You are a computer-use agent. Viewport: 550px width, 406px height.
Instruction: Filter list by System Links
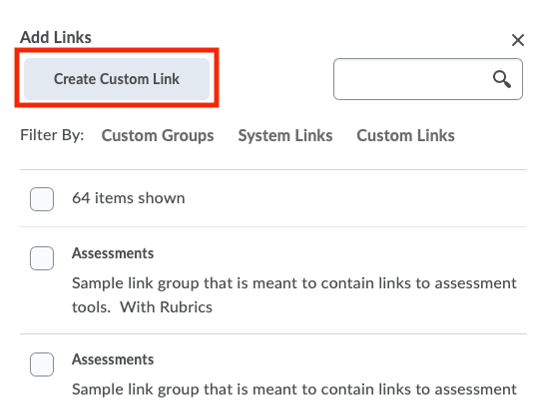(x=285, y=135)
